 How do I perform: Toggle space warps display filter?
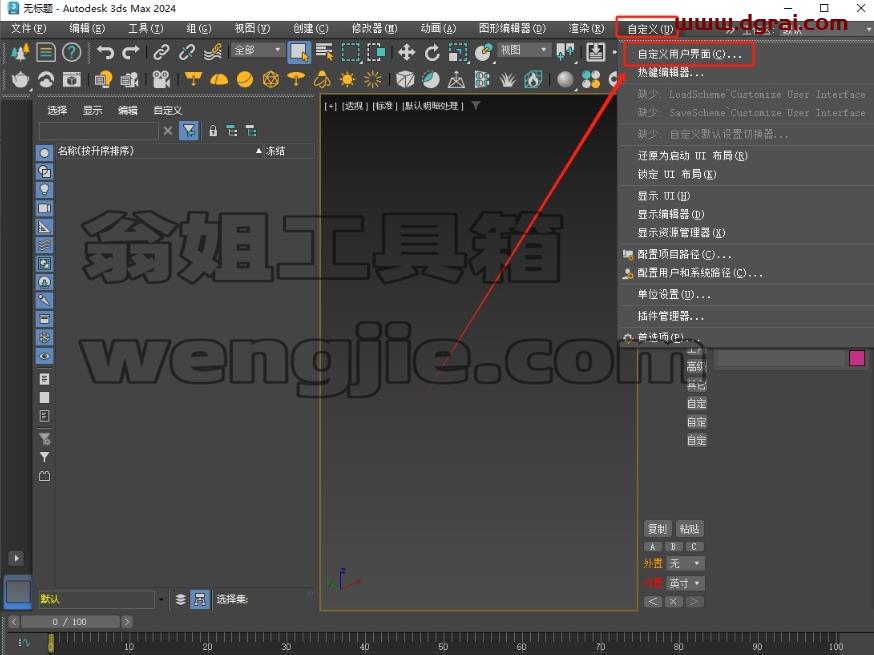[x=45, y=245]
